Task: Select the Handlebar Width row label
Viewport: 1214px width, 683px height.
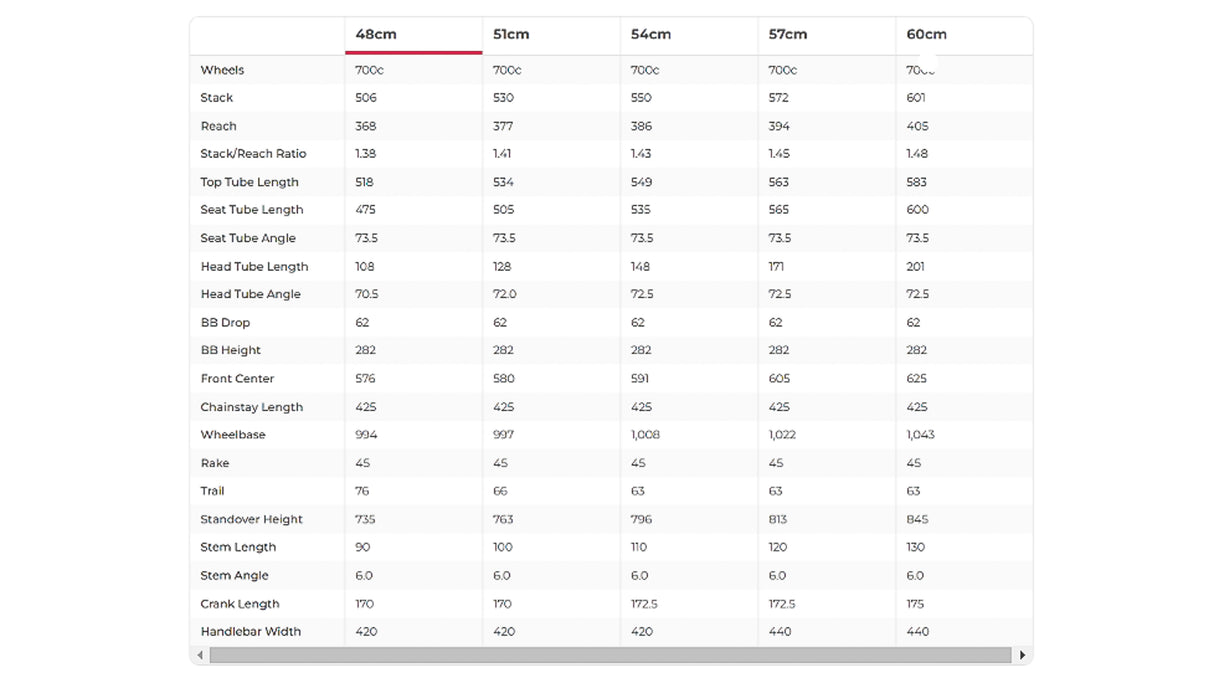Action: click(250, 632)
